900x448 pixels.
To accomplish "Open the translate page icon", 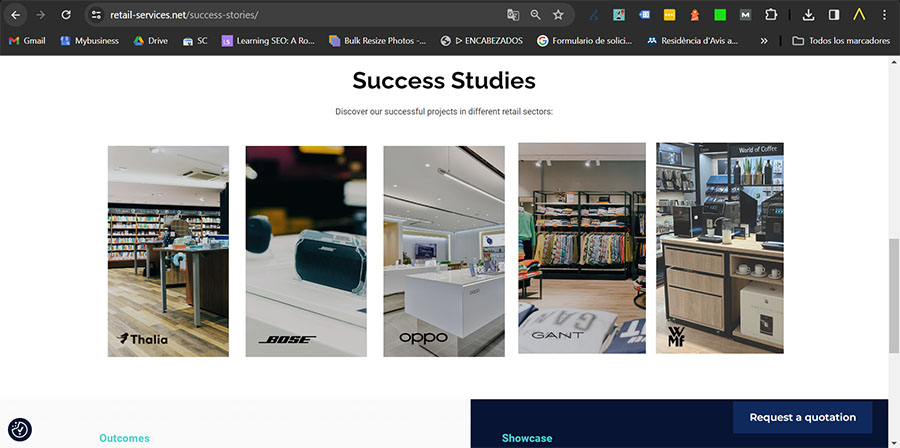I will [x=513, y=15].
